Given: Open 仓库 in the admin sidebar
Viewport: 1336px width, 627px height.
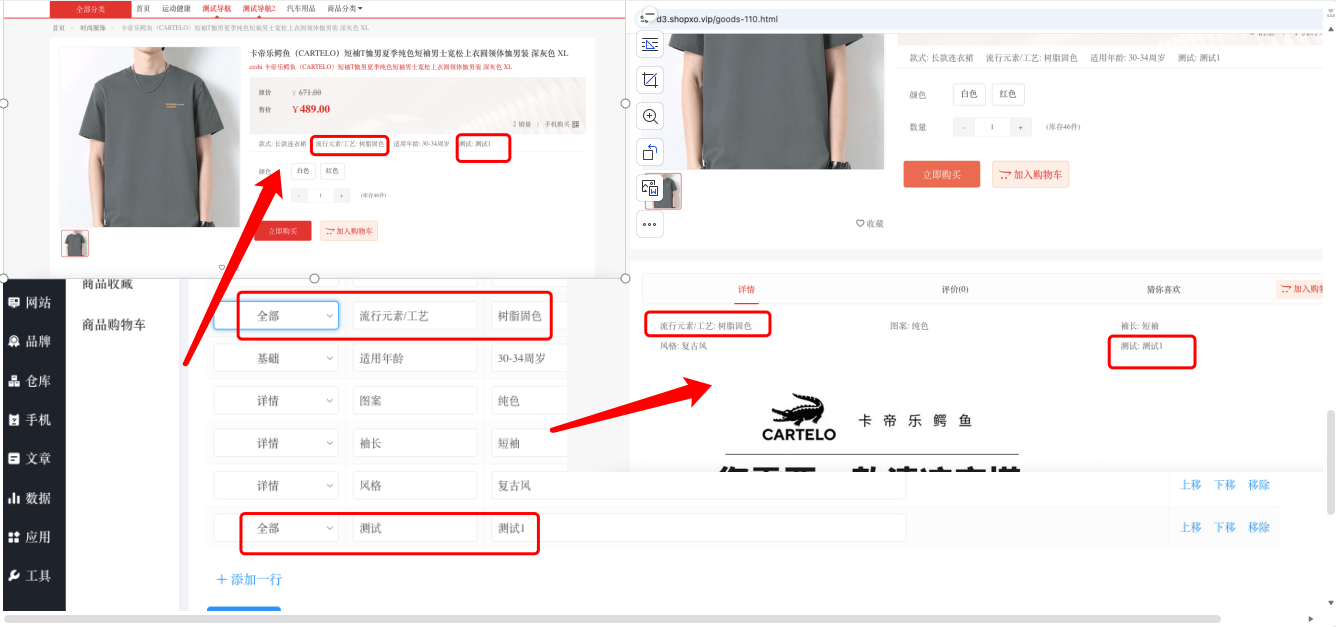Looking at the screenshot, I should [x=30, y=380].
